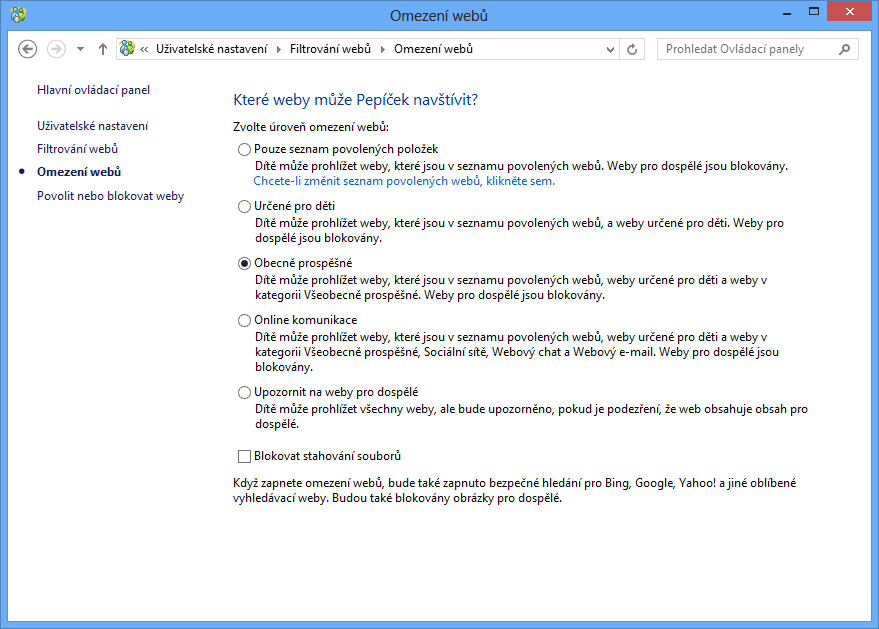Select 'Určené pro děti' radio button
Screen dimensions: 879x629
(245, 206)
